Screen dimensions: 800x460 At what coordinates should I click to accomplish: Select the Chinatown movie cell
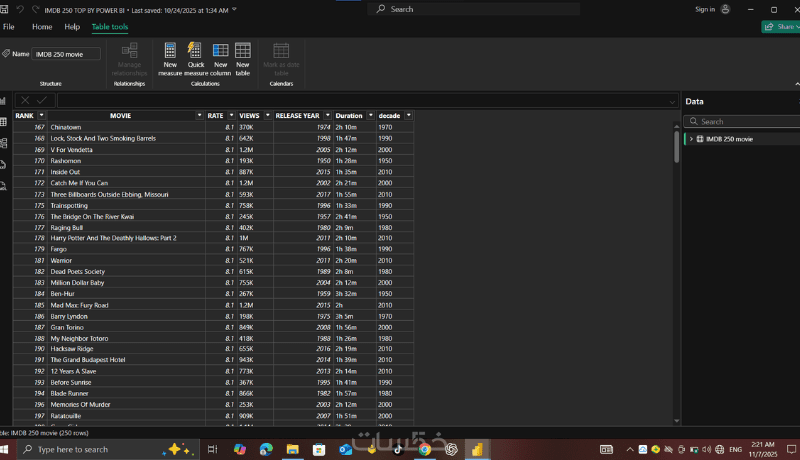tap(126, 127)
